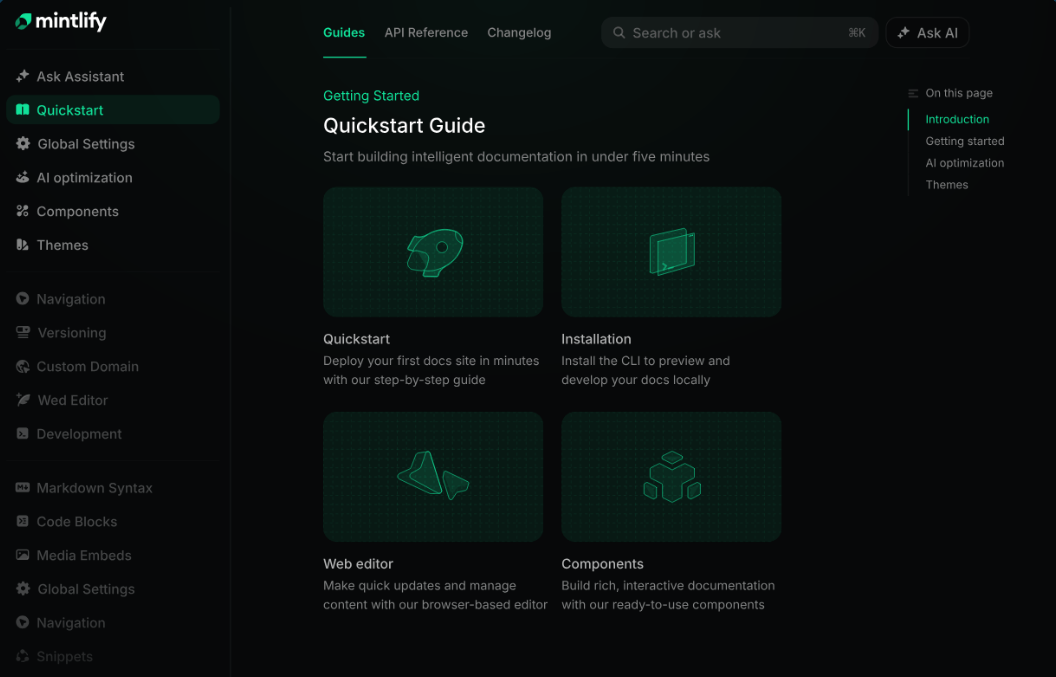Open Development in the sidebar

tap(112, 433)
